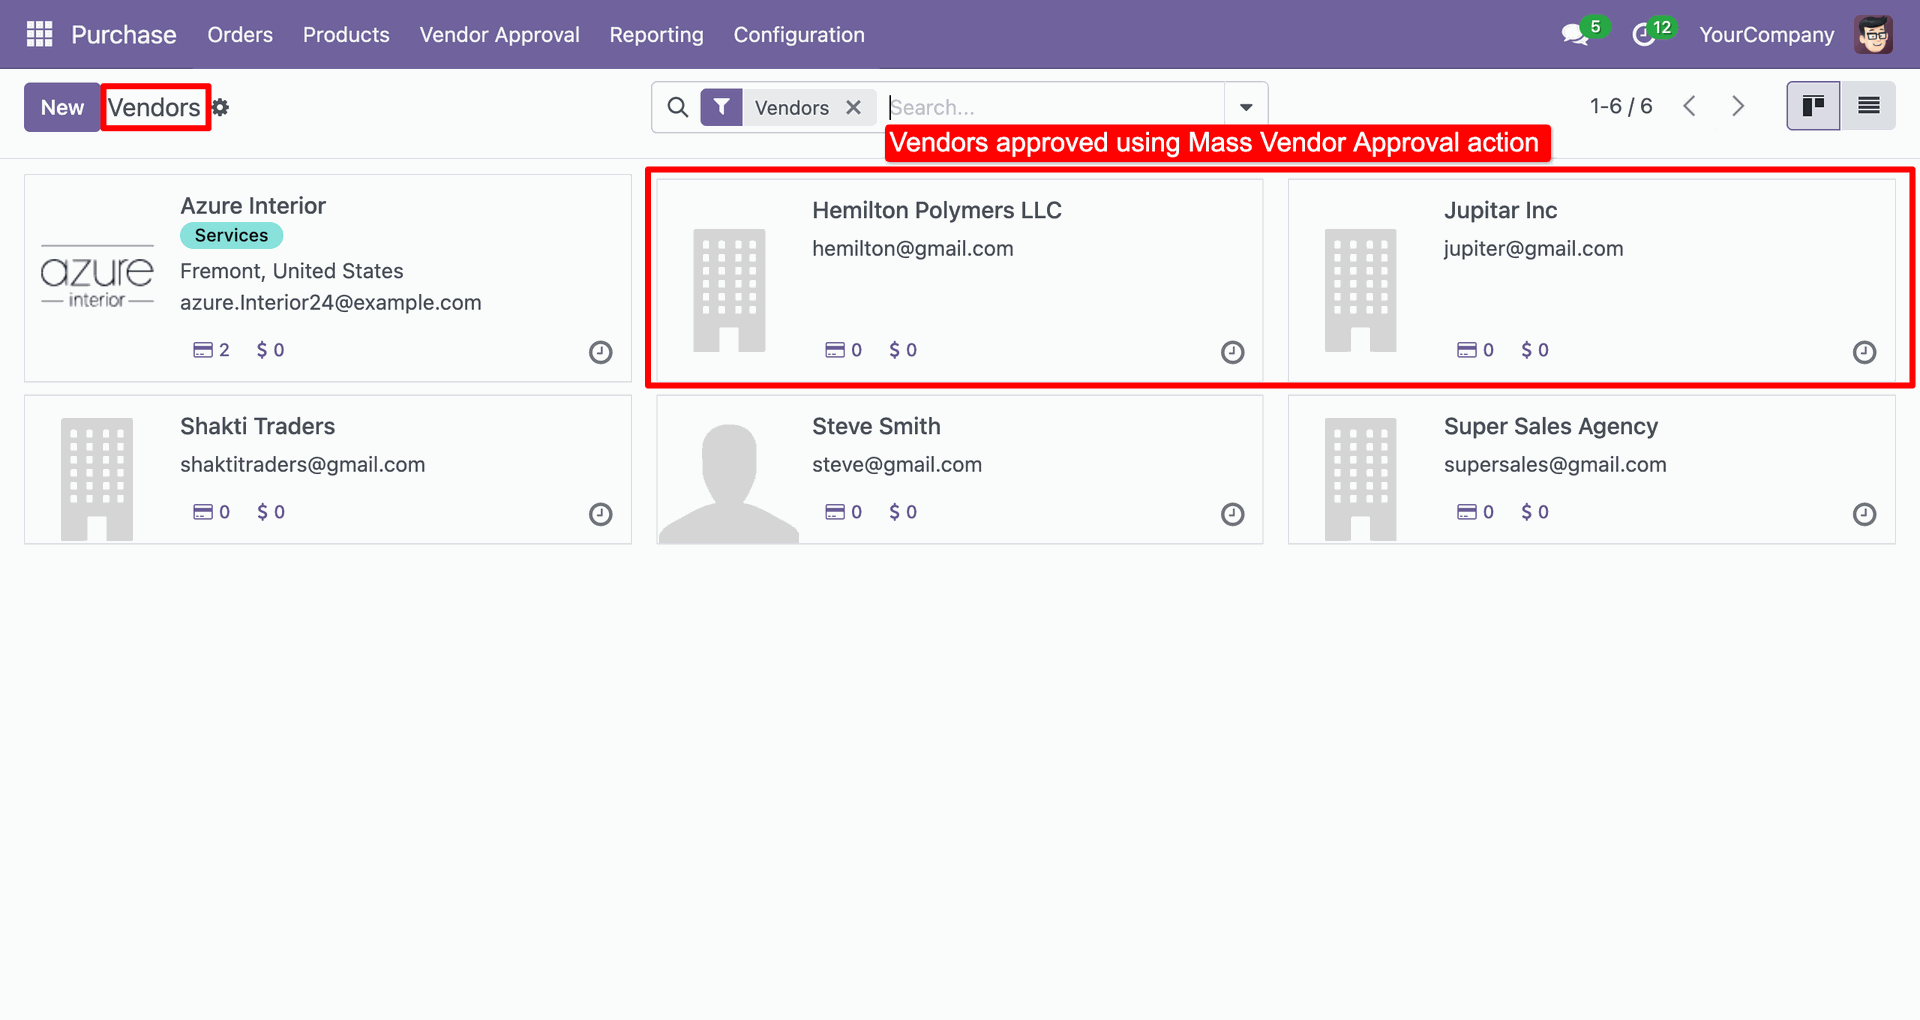Click the Vendors breadcrumb title
This screenshot has height=1020, width=1920.
154,107
